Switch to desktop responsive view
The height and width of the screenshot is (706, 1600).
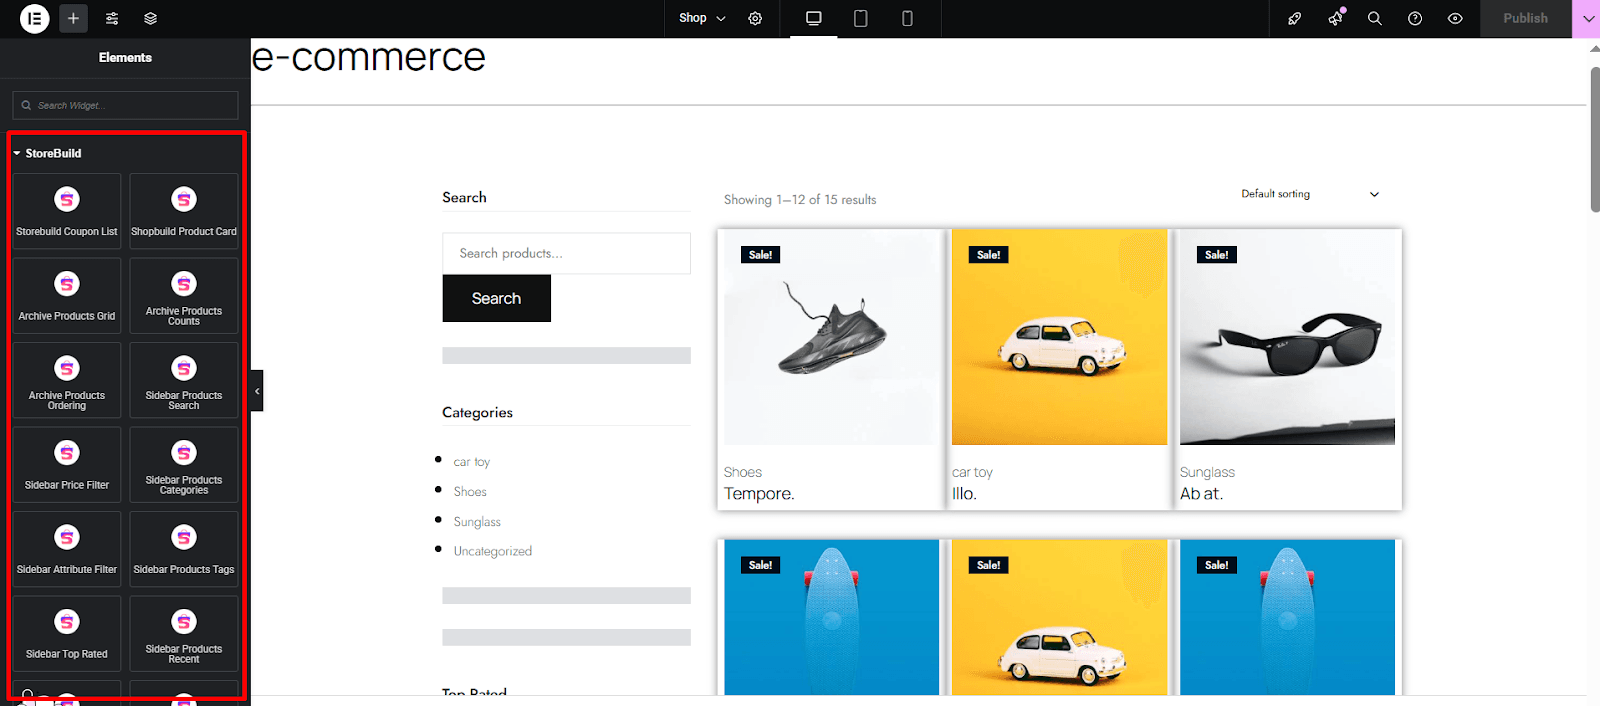(x=814, y=18)
